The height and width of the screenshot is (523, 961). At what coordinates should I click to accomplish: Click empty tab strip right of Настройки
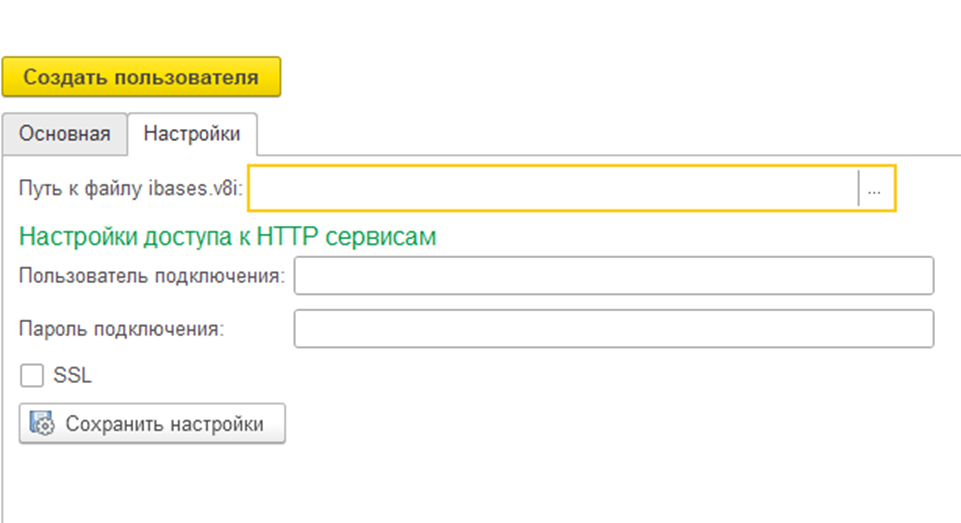point(600,134)
